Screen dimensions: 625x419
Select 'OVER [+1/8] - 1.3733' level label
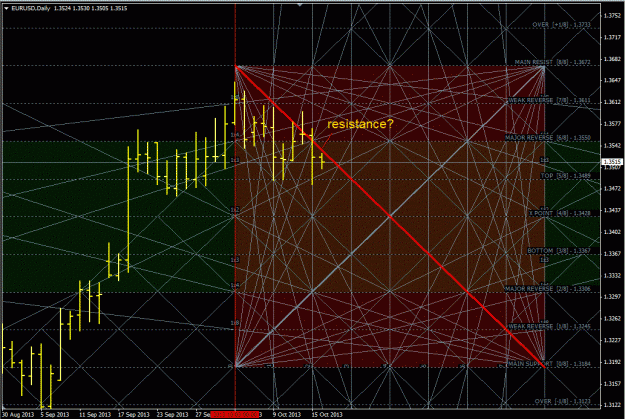561,25
